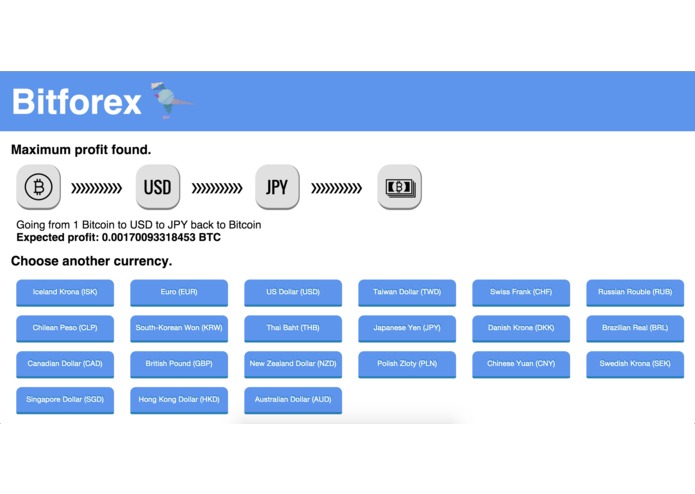Image resolution: width=695 pixels, height=494 pixels.
Task: Choose Polish Zloty (PLN) button
Action: pyautogui.click(x=407, y=364)
